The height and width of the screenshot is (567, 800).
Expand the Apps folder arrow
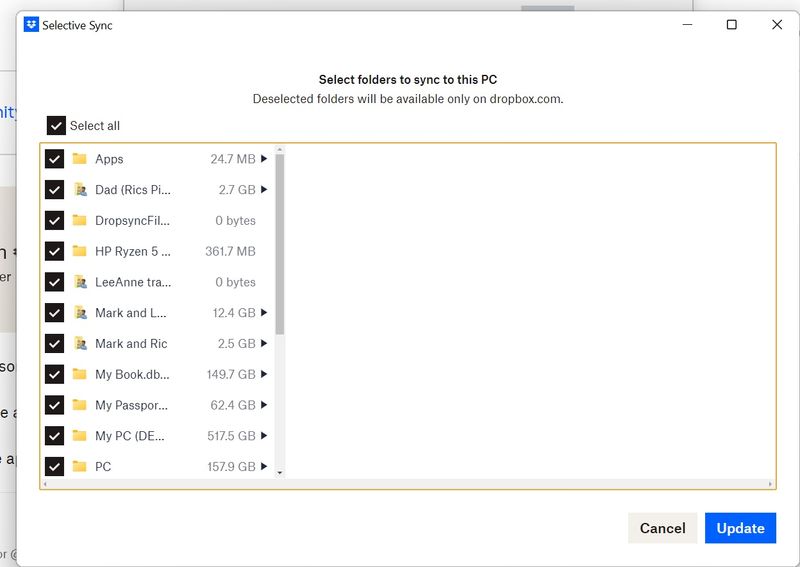[264, 159]
